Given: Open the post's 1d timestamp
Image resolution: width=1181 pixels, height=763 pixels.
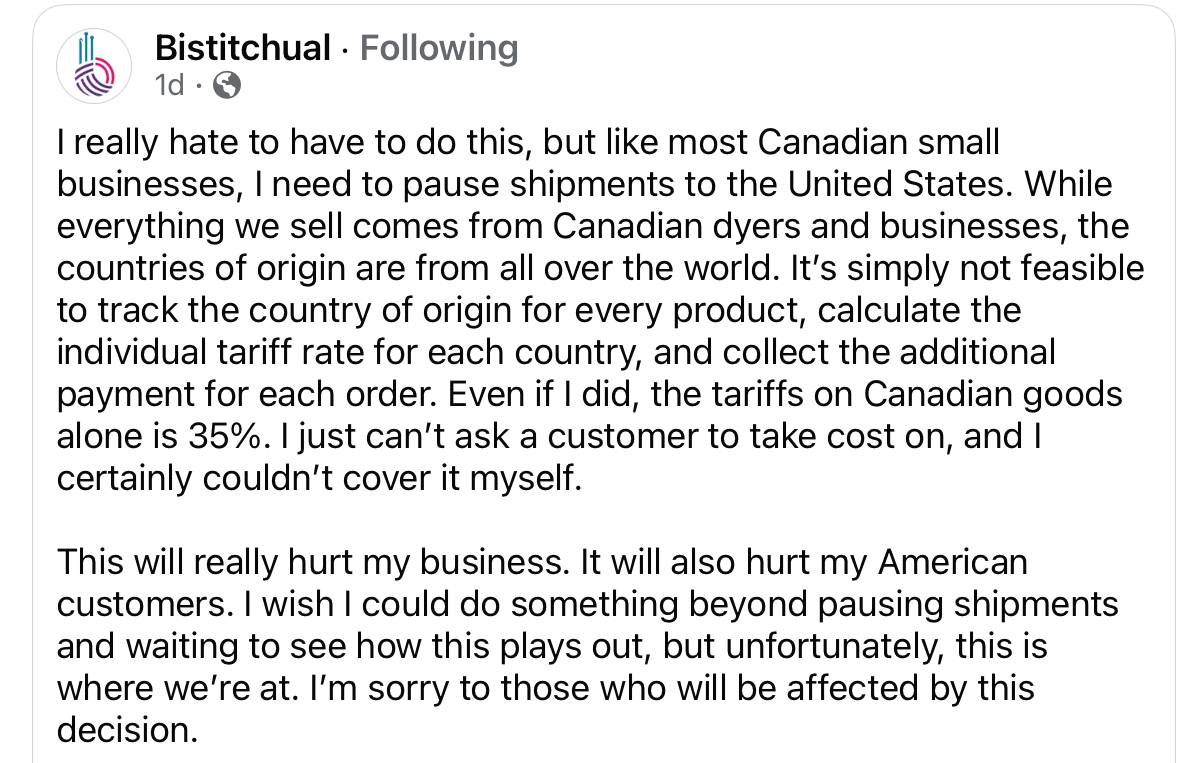Looking at the screenshot, I should (170, 87).
